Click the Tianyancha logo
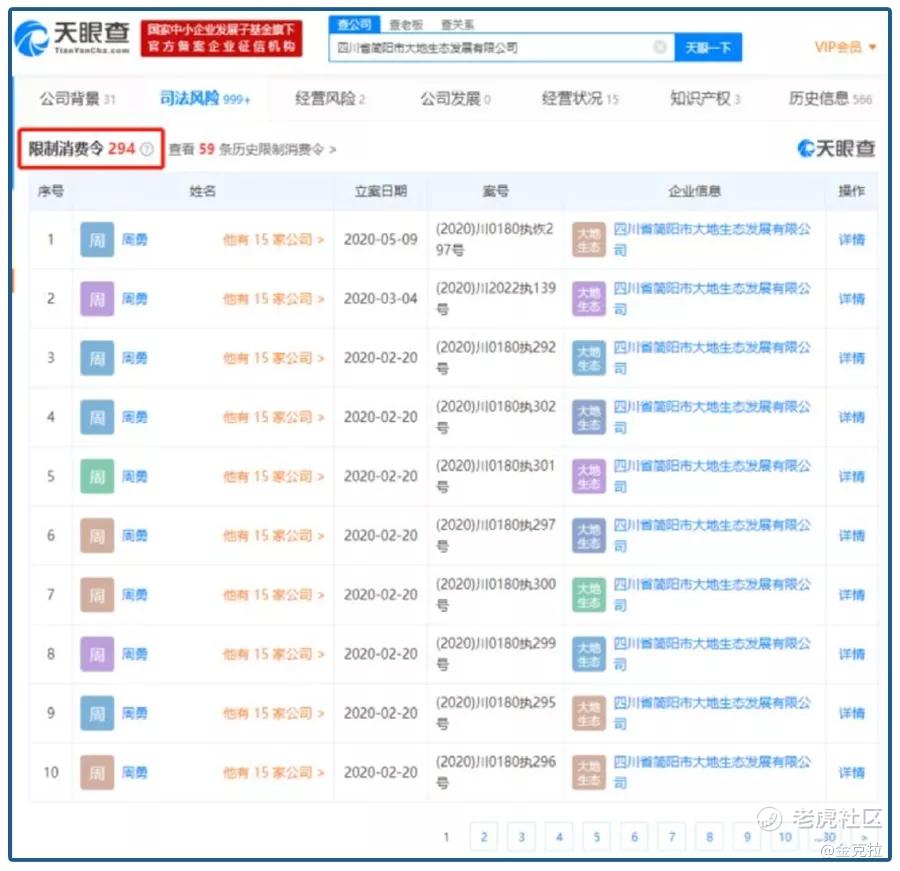Image resolution: width=900 pixels, height=871 pixels. point(72,38)
